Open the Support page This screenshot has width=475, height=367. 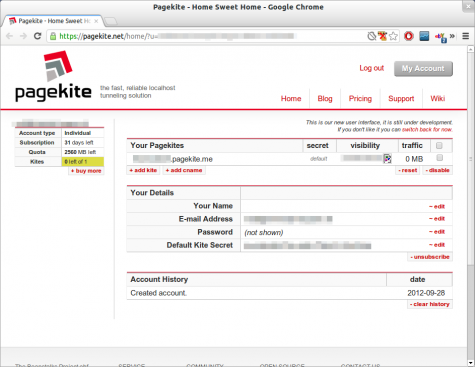401,99
